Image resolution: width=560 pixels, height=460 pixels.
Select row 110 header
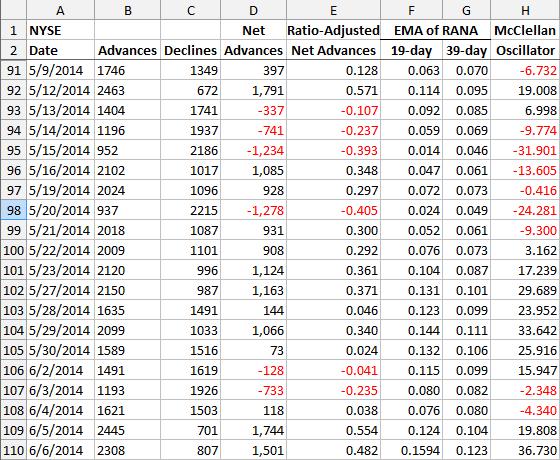[13, 450]
